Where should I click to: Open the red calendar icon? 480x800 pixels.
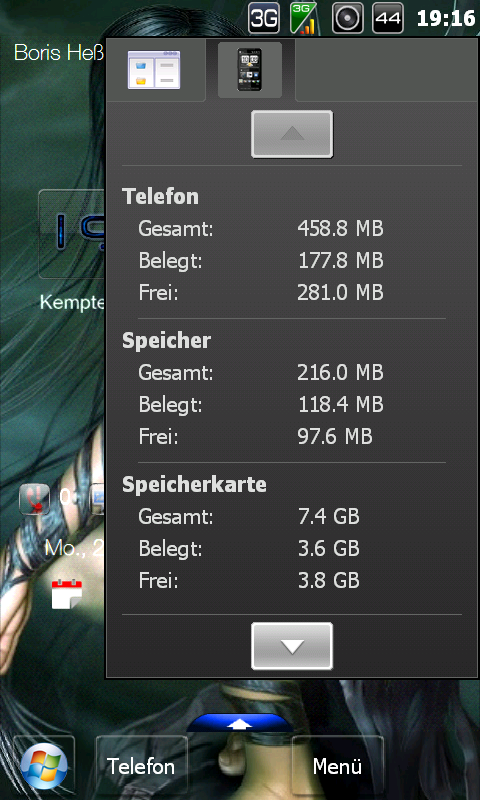pyautogui.click(x=67, y=594)
